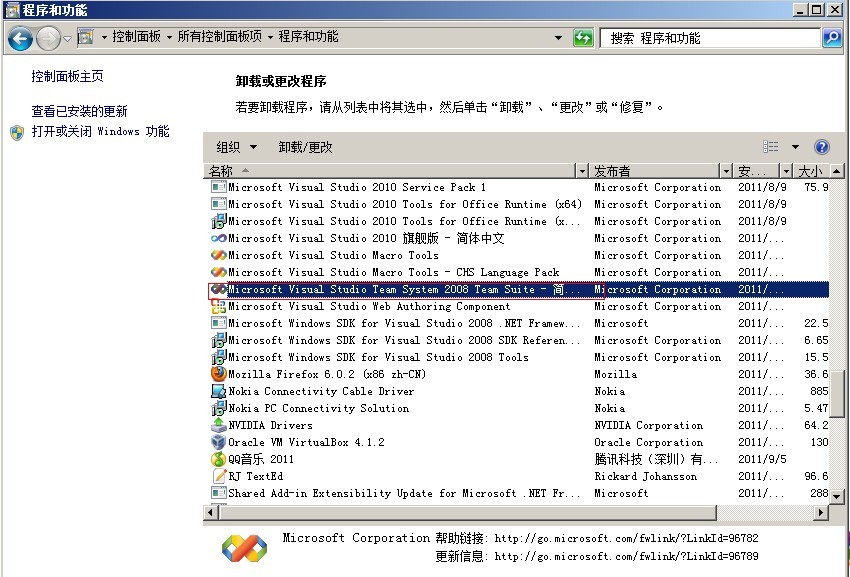Click the Mozilla Firefox 6.0.2 program icon
The width and height of the screenshot is (850, 577).
click(x=218, y=374)
